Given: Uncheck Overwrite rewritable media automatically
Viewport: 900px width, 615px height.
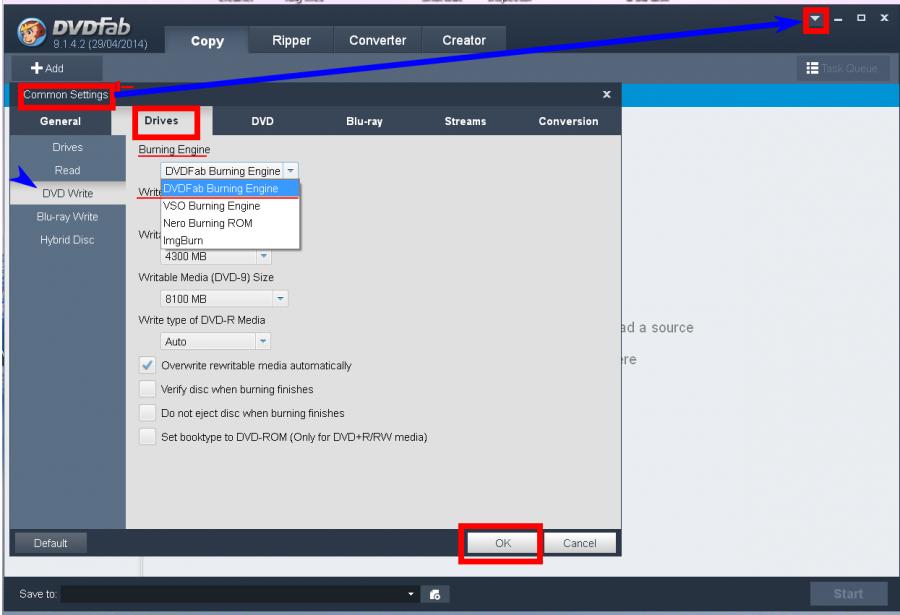Looking at the screenshot, I should (148, 365).
